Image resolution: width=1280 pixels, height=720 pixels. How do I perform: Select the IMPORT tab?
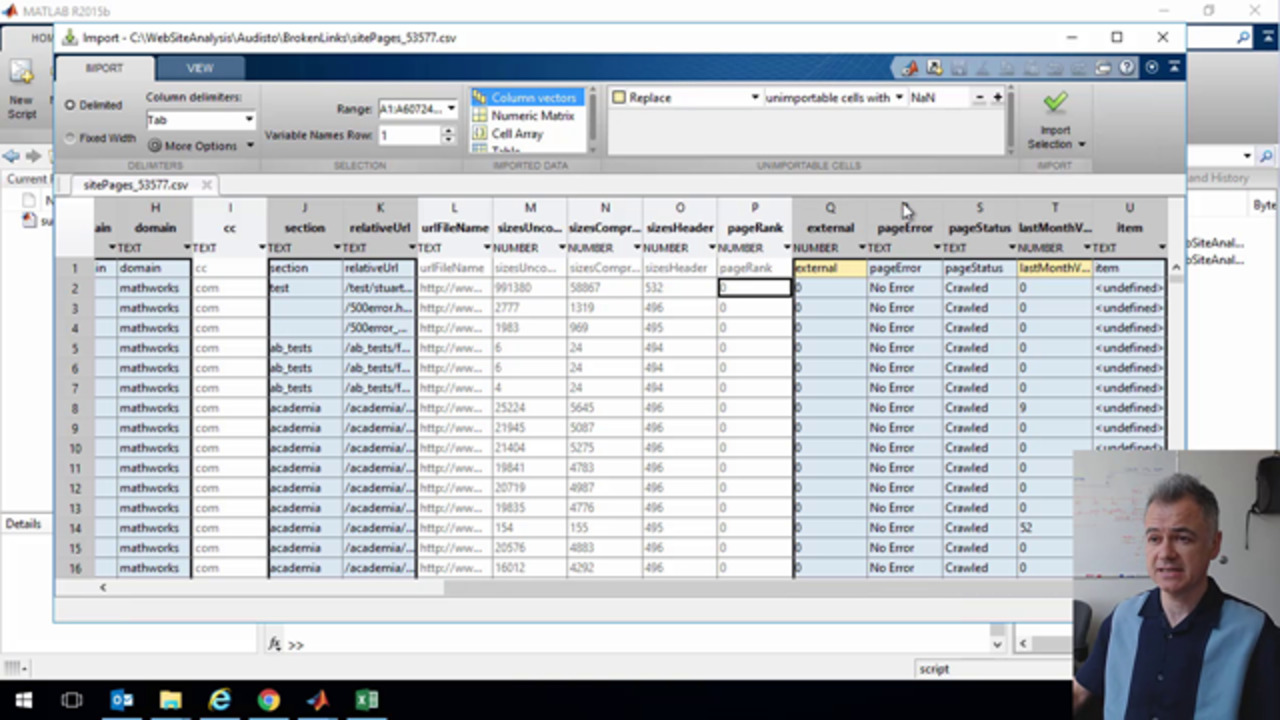click(104, 68)
